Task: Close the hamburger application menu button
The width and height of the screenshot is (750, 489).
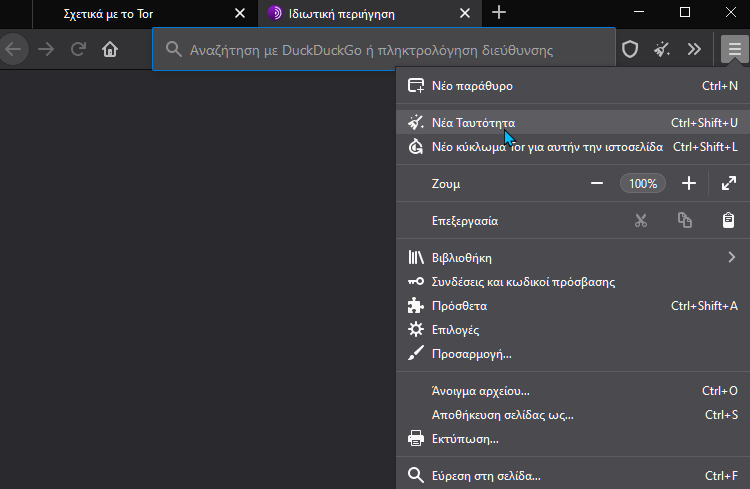Action: click(735, 49)
